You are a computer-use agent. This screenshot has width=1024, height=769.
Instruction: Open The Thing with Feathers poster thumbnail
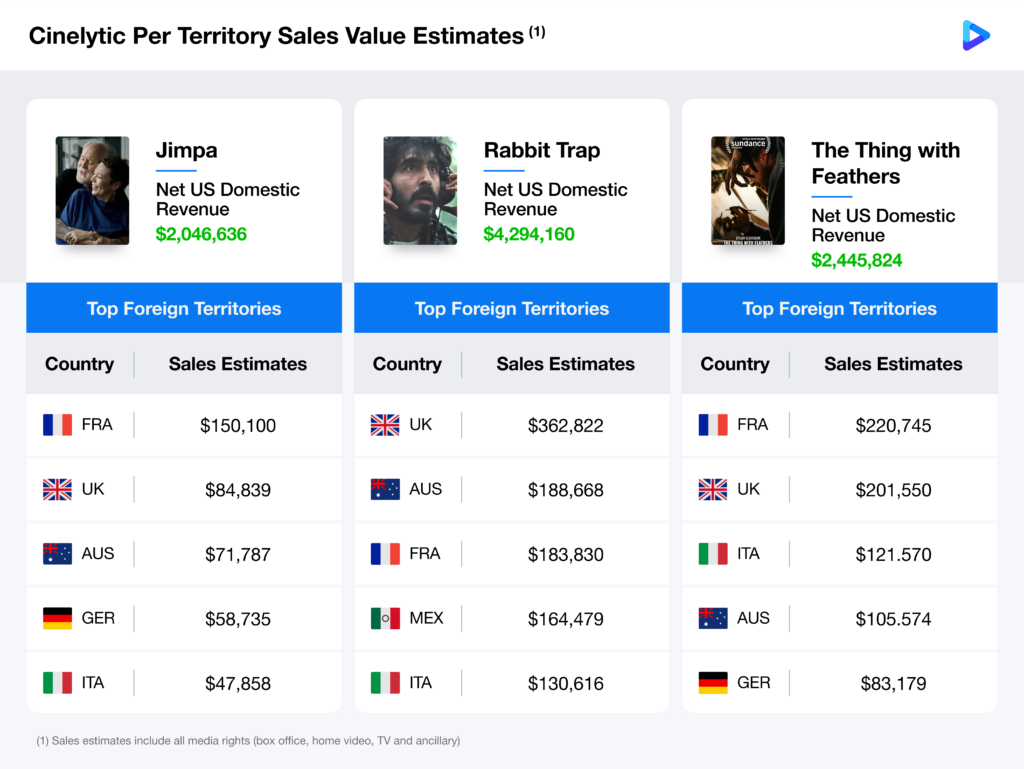click(x=748, y=190)
